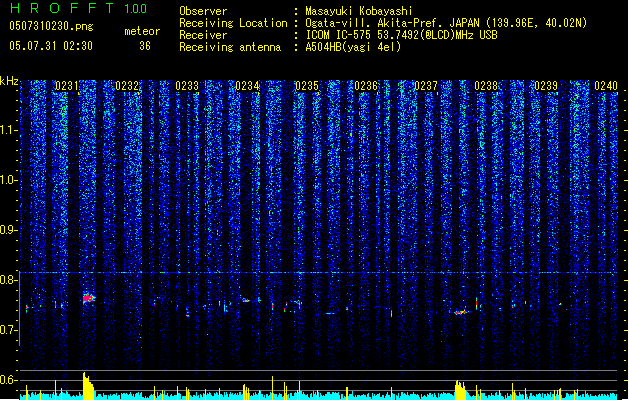Click the 0.6 kHz axis tick label
The image size is (629, 400).
(x=8, y=380)
